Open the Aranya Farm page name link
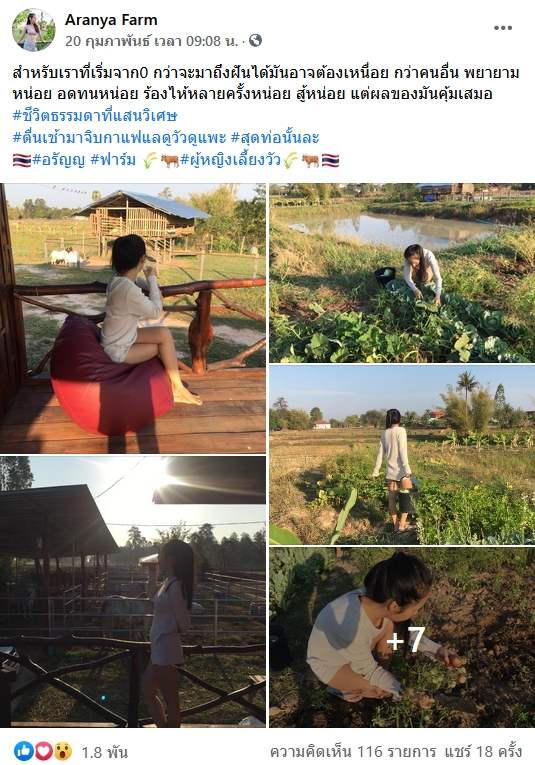Viewport: 535px width, 765px height. 111,20
